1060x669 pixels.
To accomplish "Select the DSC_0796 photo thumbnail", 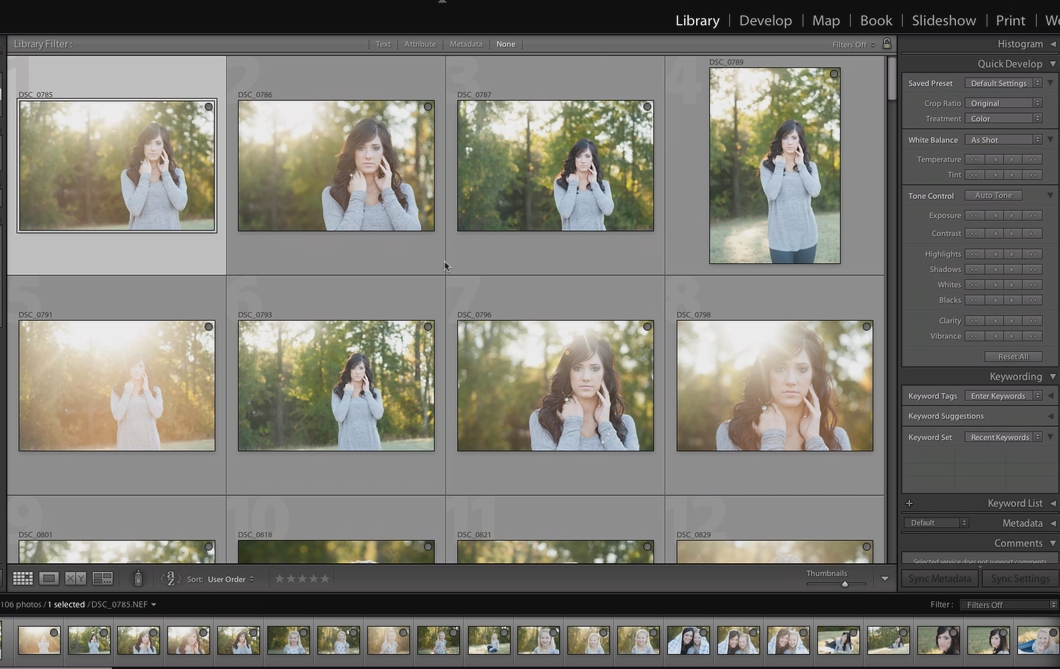I will [555, 386].
